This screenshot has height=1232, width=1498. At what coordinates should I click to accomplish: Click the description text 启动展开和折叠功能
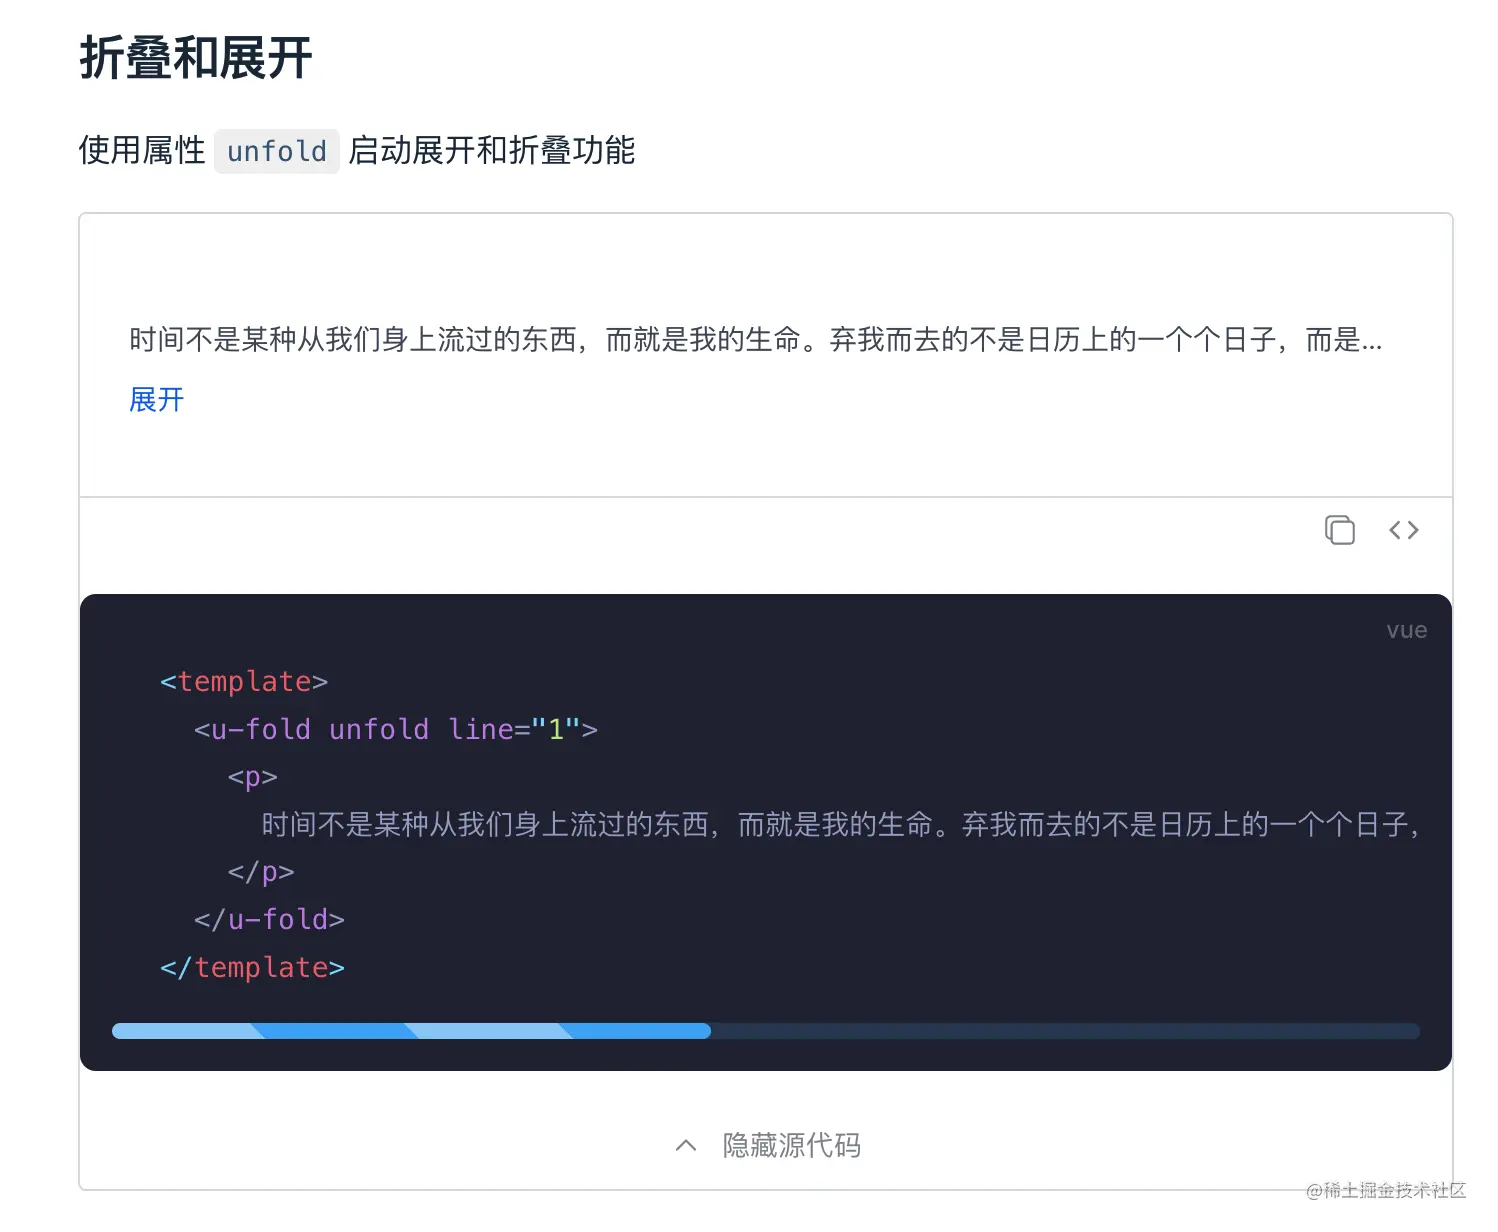tap(492, 150)
